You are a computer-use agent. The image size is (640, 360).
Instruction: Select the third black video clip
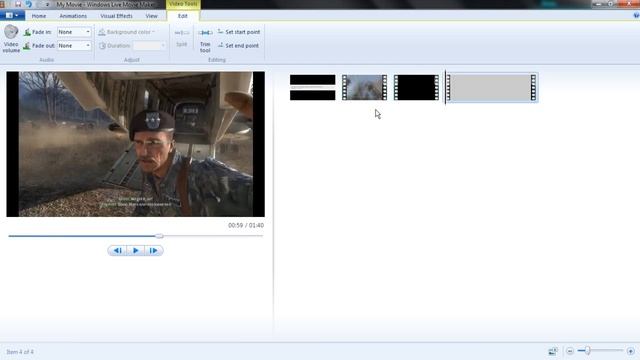pos(416,87)
